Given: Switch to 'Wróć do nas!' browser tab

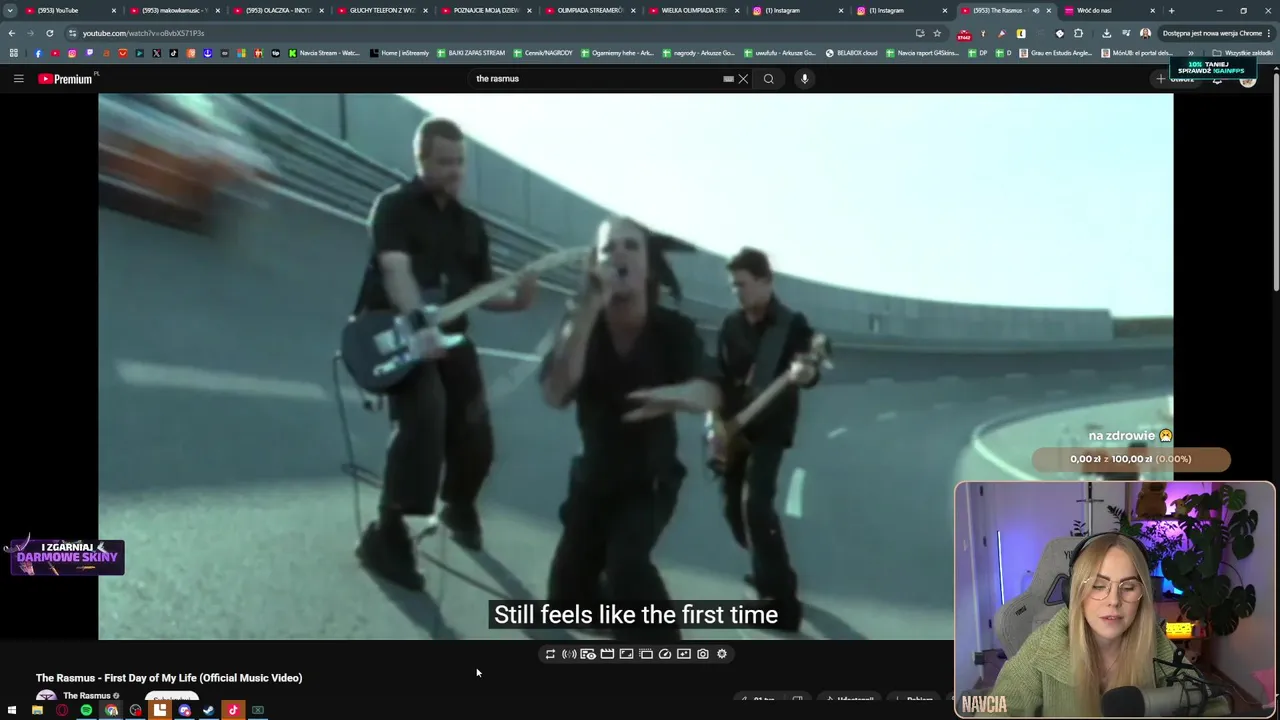Looking at the screenshot, I should click(1108, 11).
